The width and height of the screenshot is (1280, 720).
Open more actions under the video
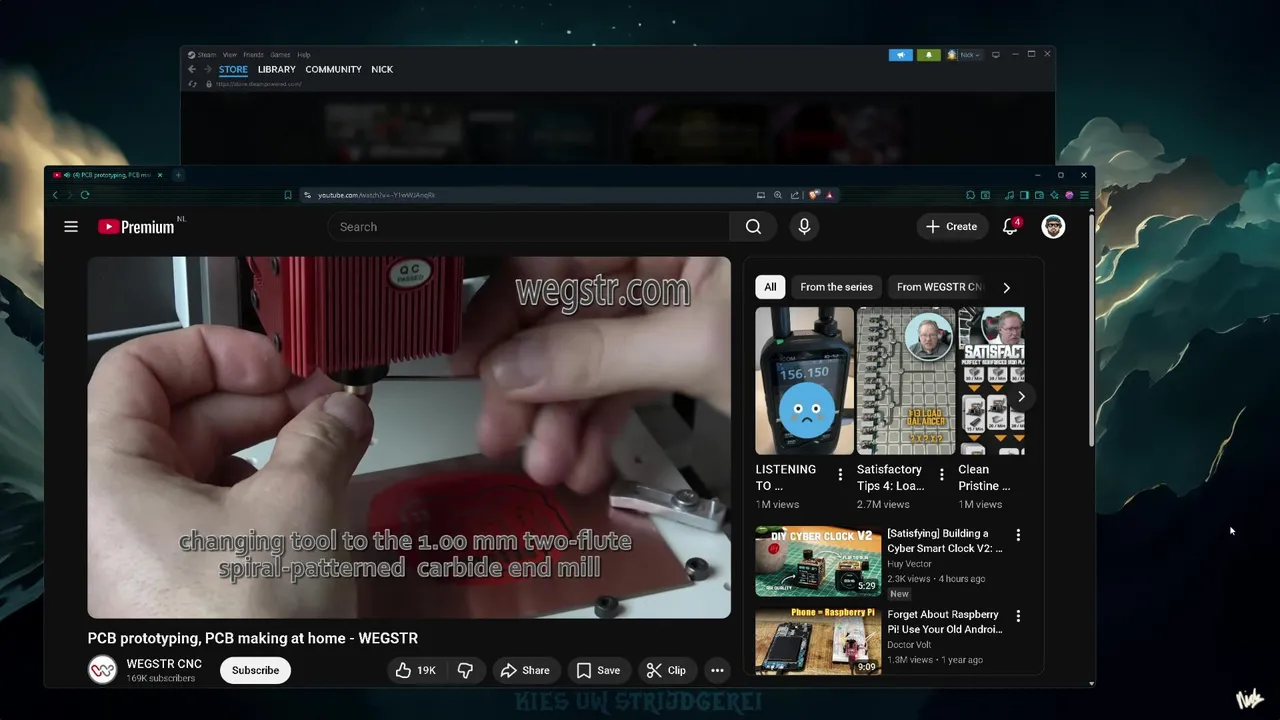point(717,671)
